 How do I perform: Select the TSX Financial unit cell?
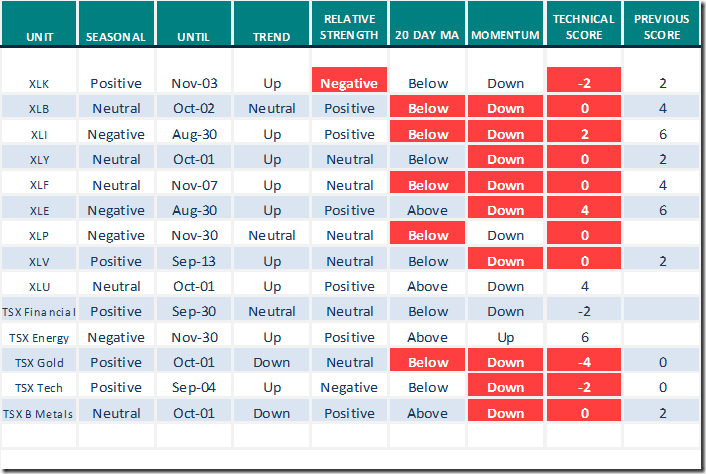pos(39,311)
